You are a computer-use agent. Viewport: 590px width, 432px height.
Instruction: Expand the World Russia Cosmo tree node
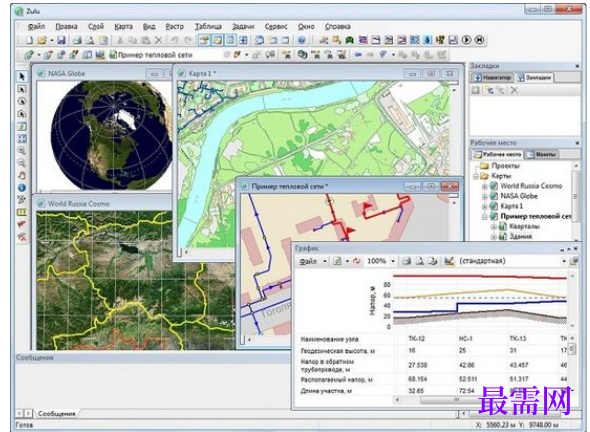click(x=485, y=186)
